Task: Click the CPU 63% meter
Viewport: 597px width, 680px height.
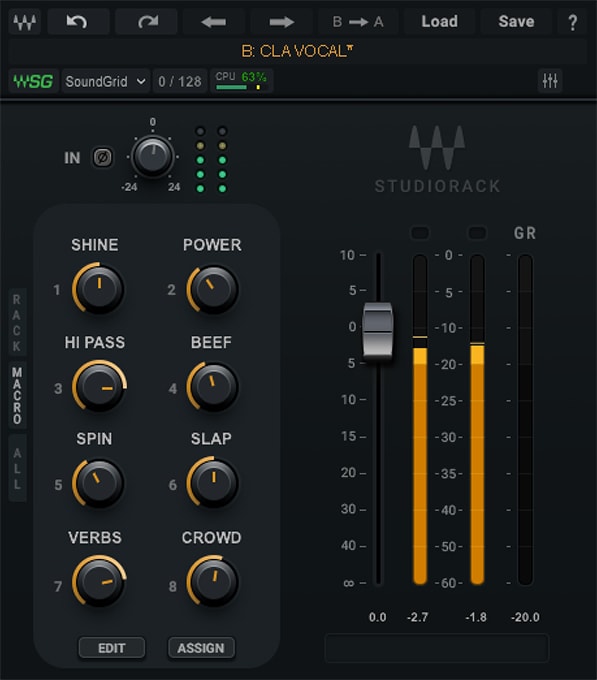Action: coord(241,81)
